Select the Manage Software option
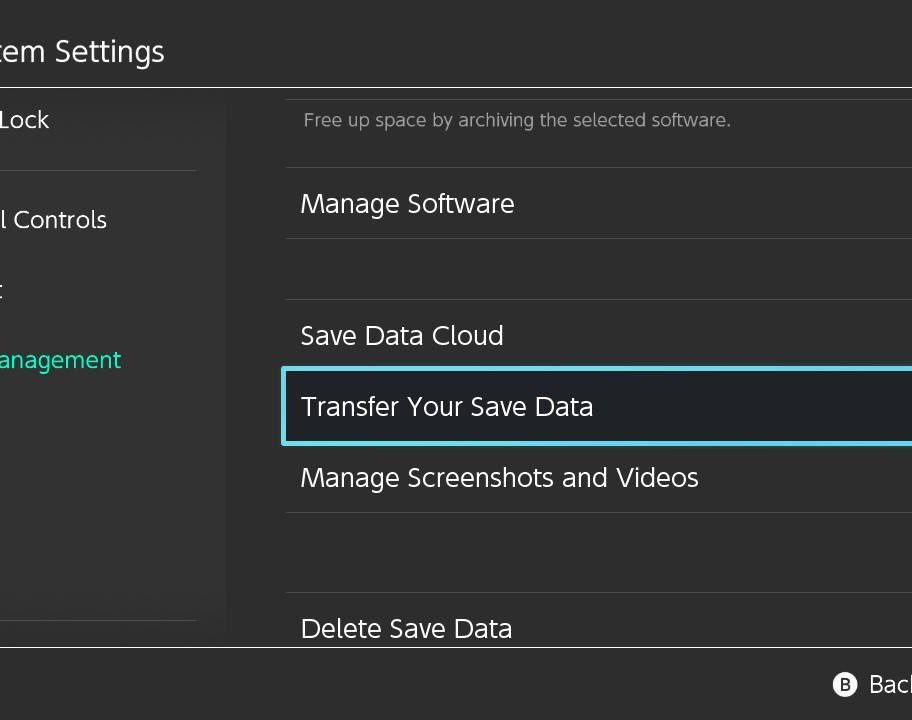The width and height of the screenshot is (912, 720). pos(407,204)
